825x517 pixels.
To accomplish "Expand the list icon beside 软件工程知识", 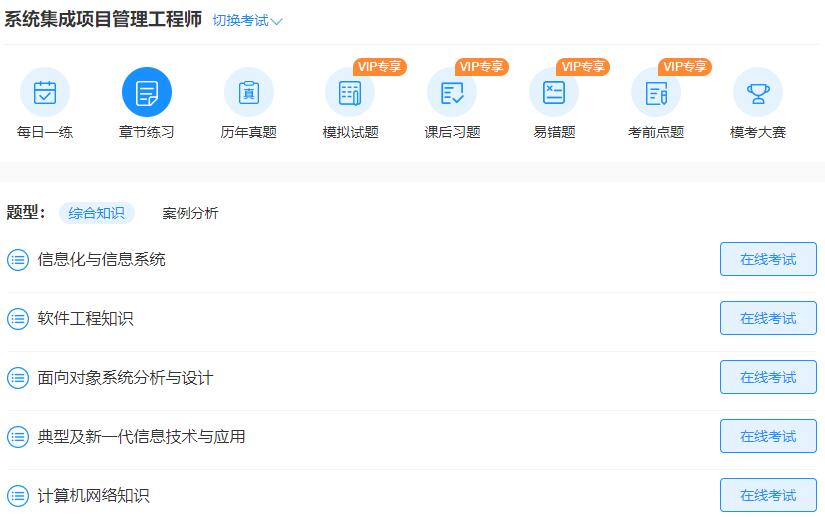I will [18, 319].
